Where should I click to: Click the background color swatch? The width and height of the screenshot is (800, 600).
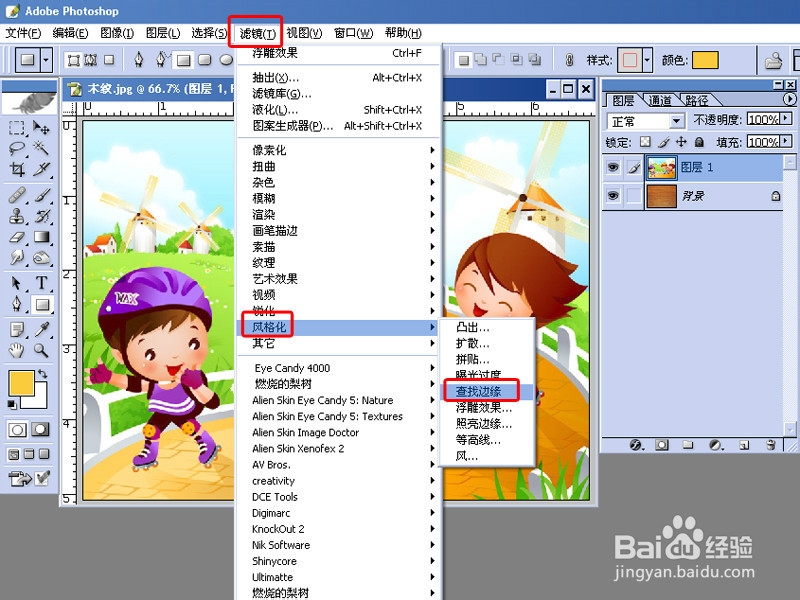click(39, 399)
